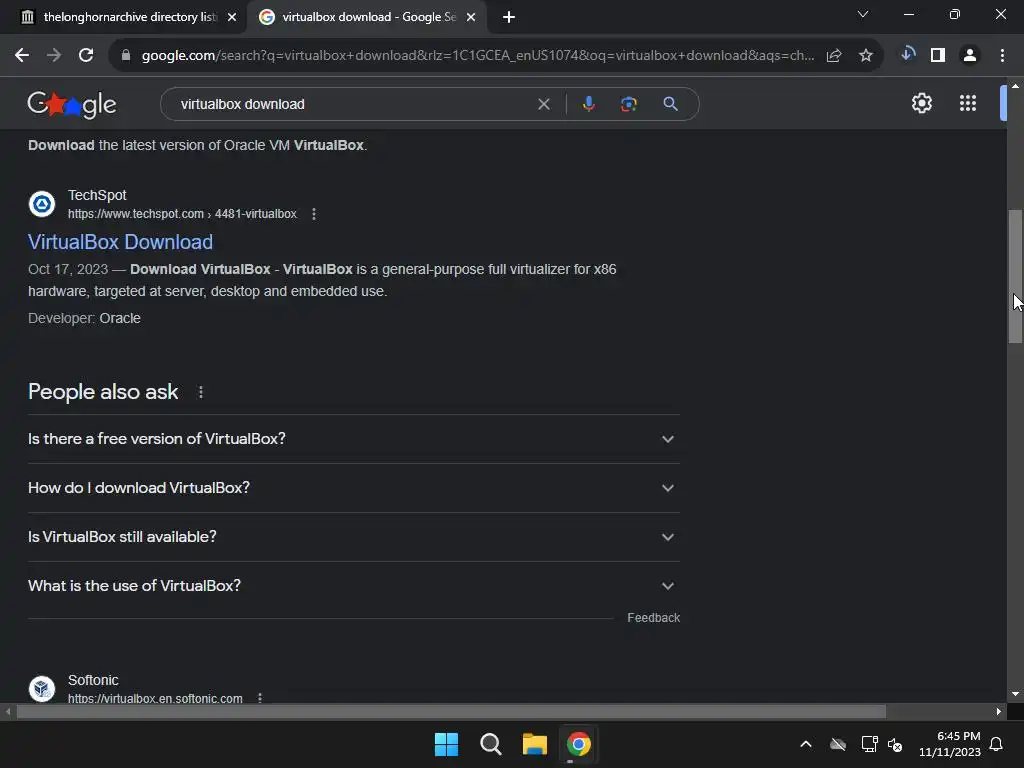The width and height of the screenshot is (1024, 768).
Task: Open a new browser tab
Action: coord(509,17)
